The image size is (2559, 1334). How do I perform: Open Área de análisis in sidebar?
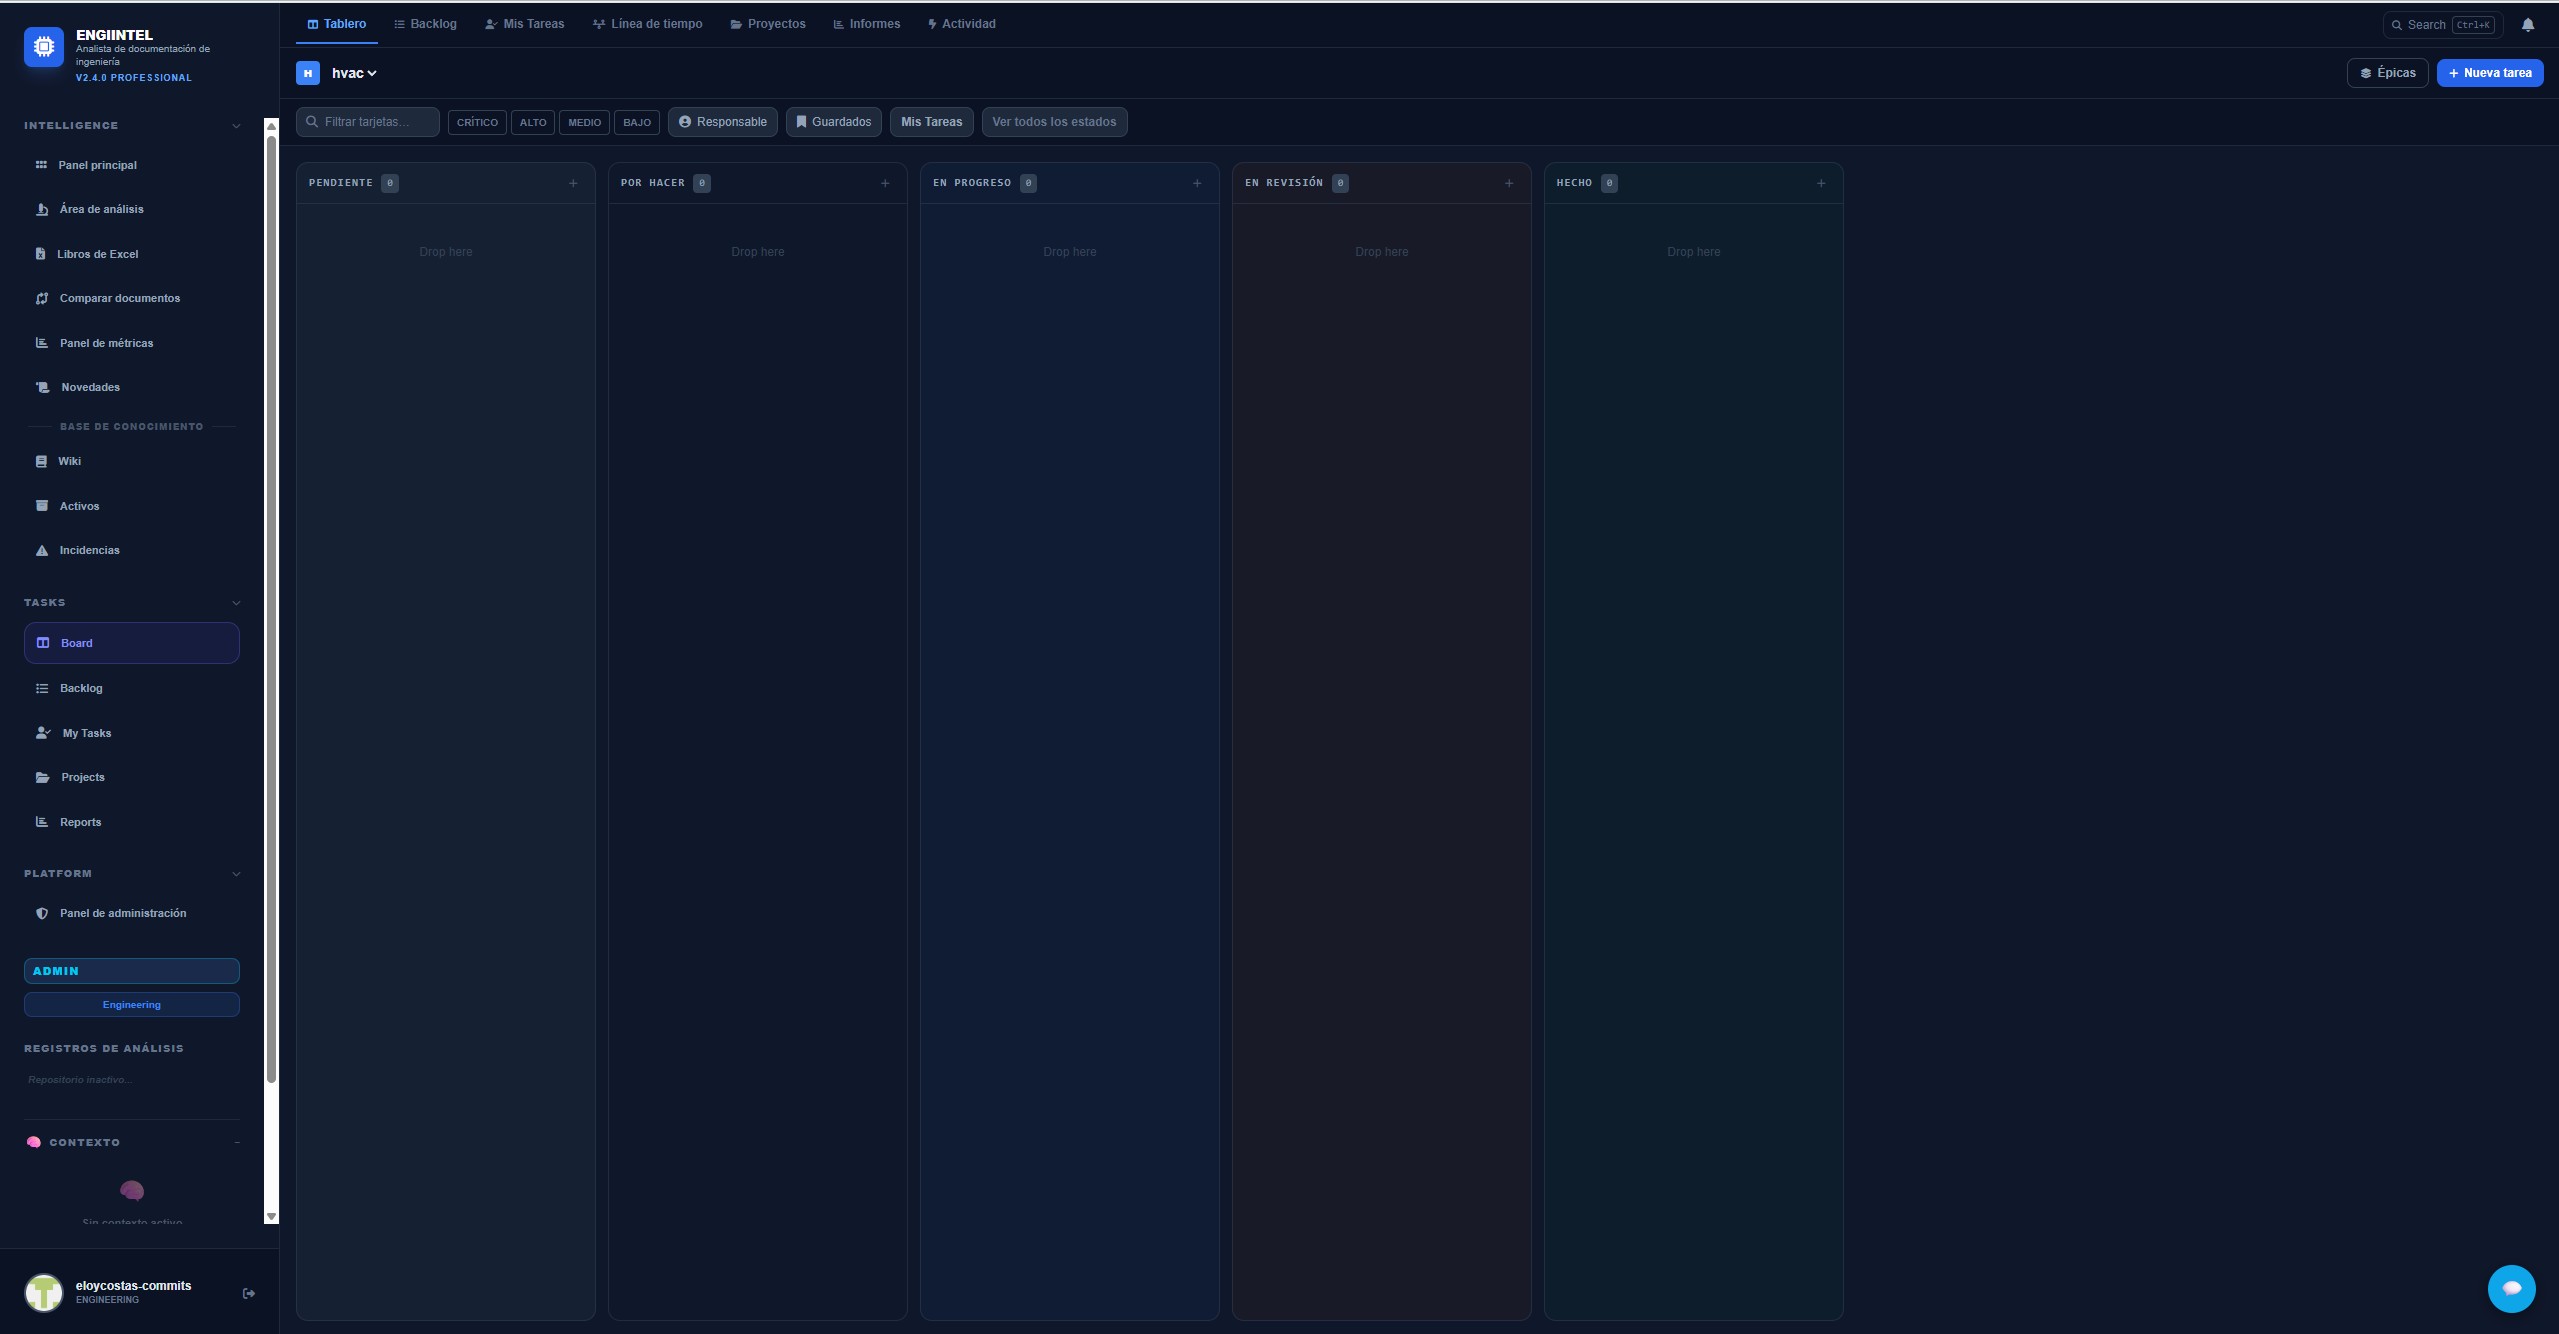(132, 209)
